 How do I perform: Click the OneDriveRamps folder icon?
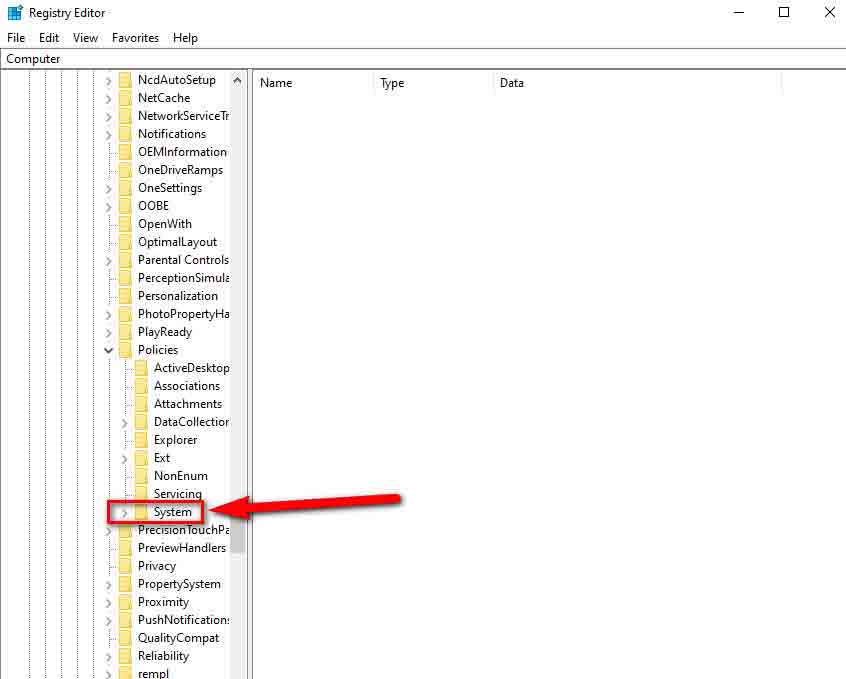125,170
